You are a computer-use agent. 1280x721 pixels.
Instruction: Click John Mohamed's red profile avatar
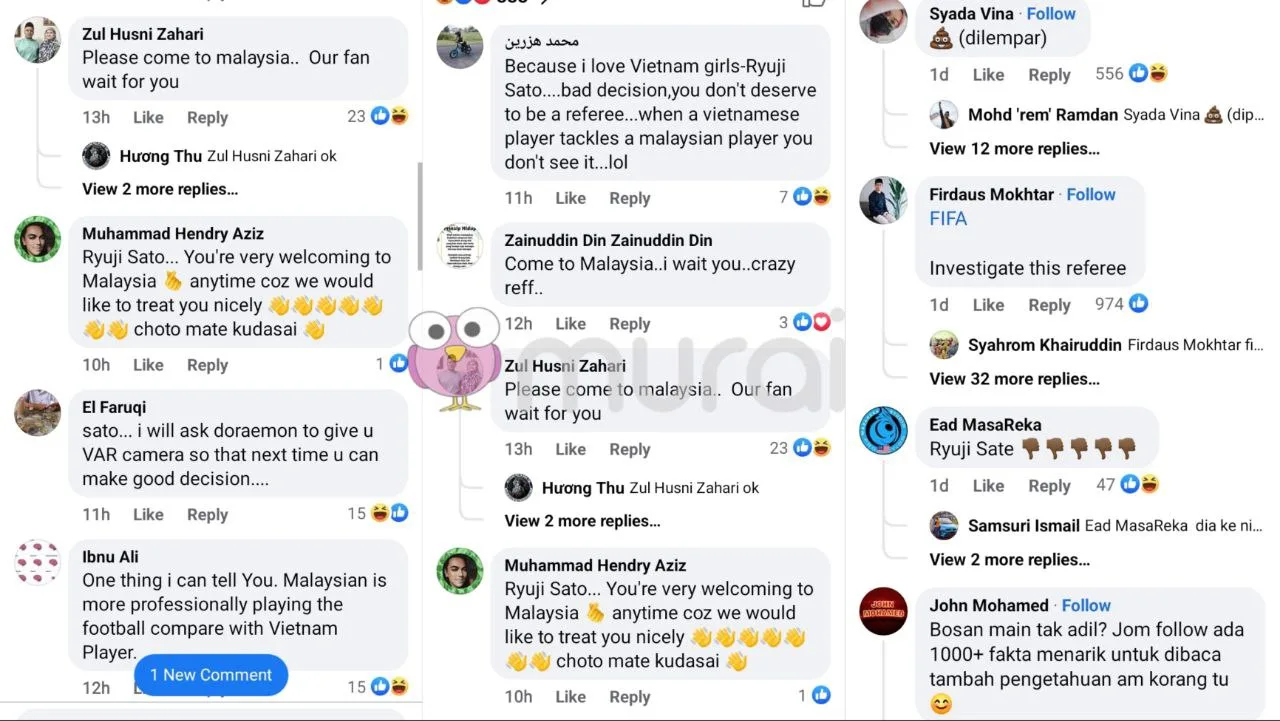[x=883, y=611]
